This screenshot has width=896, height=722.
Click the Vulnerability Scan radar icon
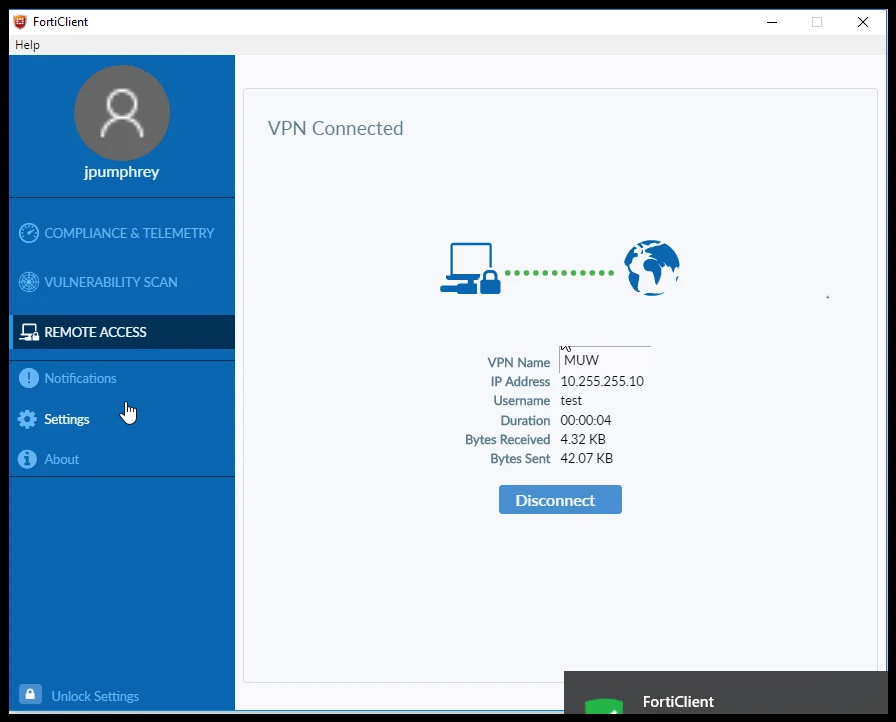click(29, 282)
